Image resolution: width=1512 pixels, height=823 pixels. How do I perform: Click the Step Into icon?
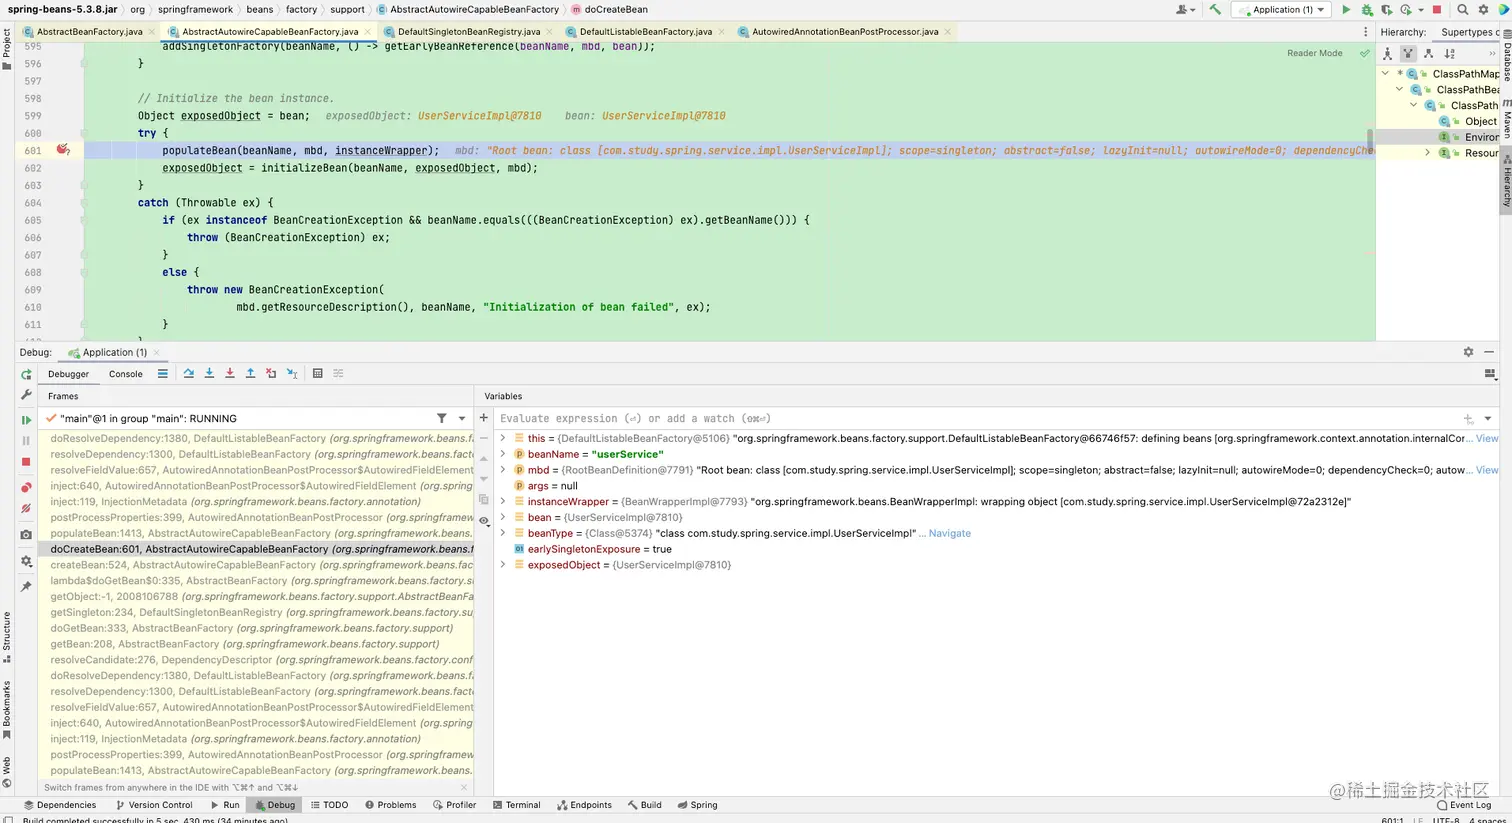pyautogui.click(x=209, y=373)
